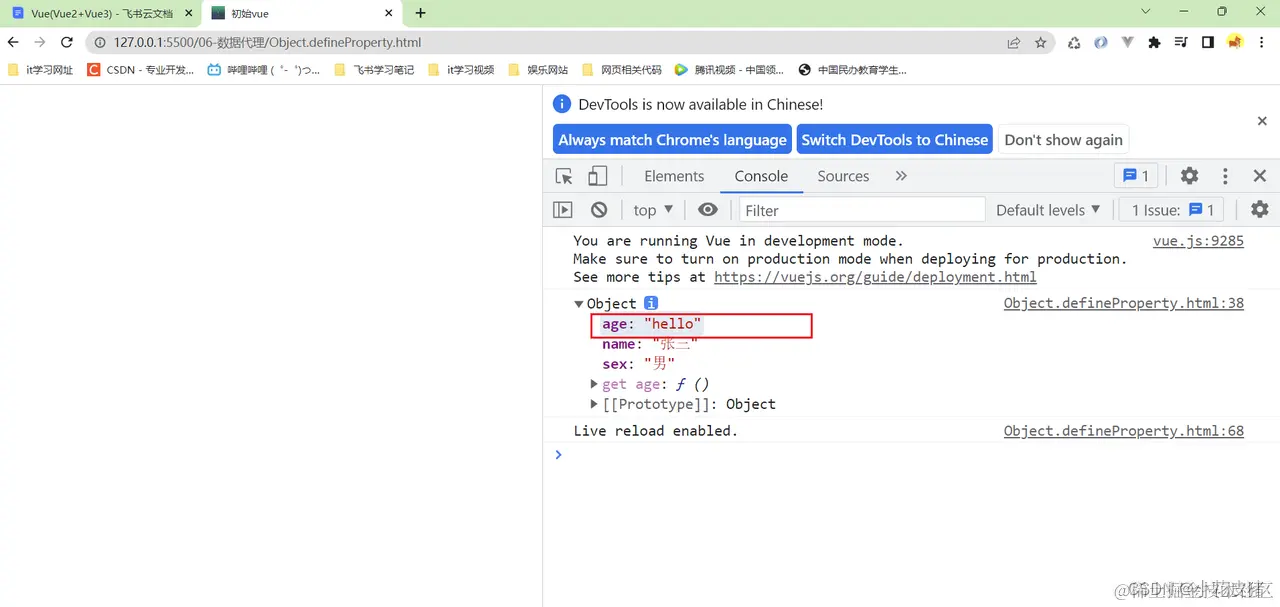Select the inspect element picker icon

pyautogui.click(x=564, y=176)
